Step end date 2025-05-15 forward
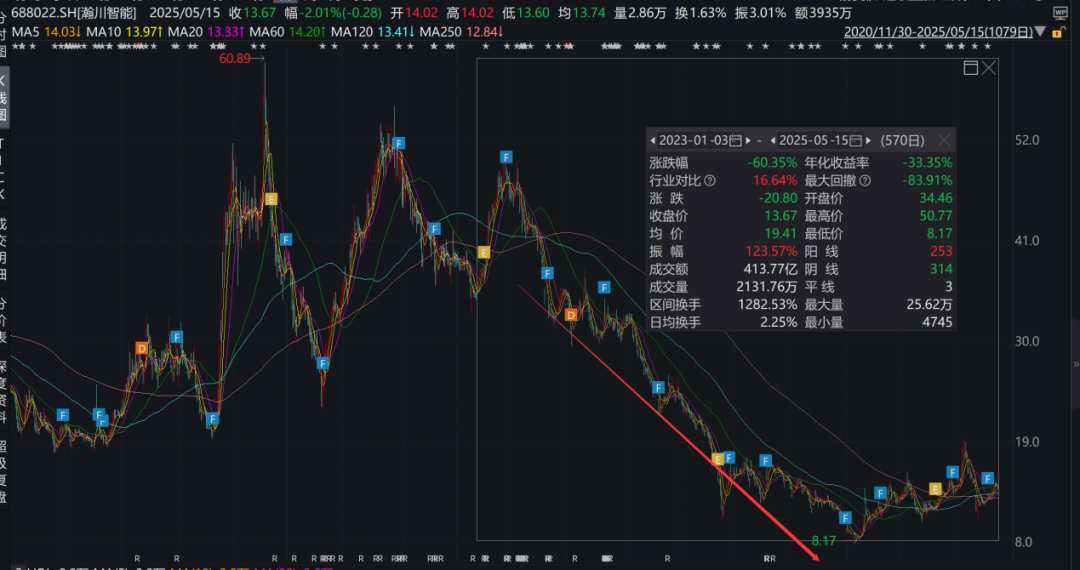This screenshot has width=1080, height=570. (869, 141)
